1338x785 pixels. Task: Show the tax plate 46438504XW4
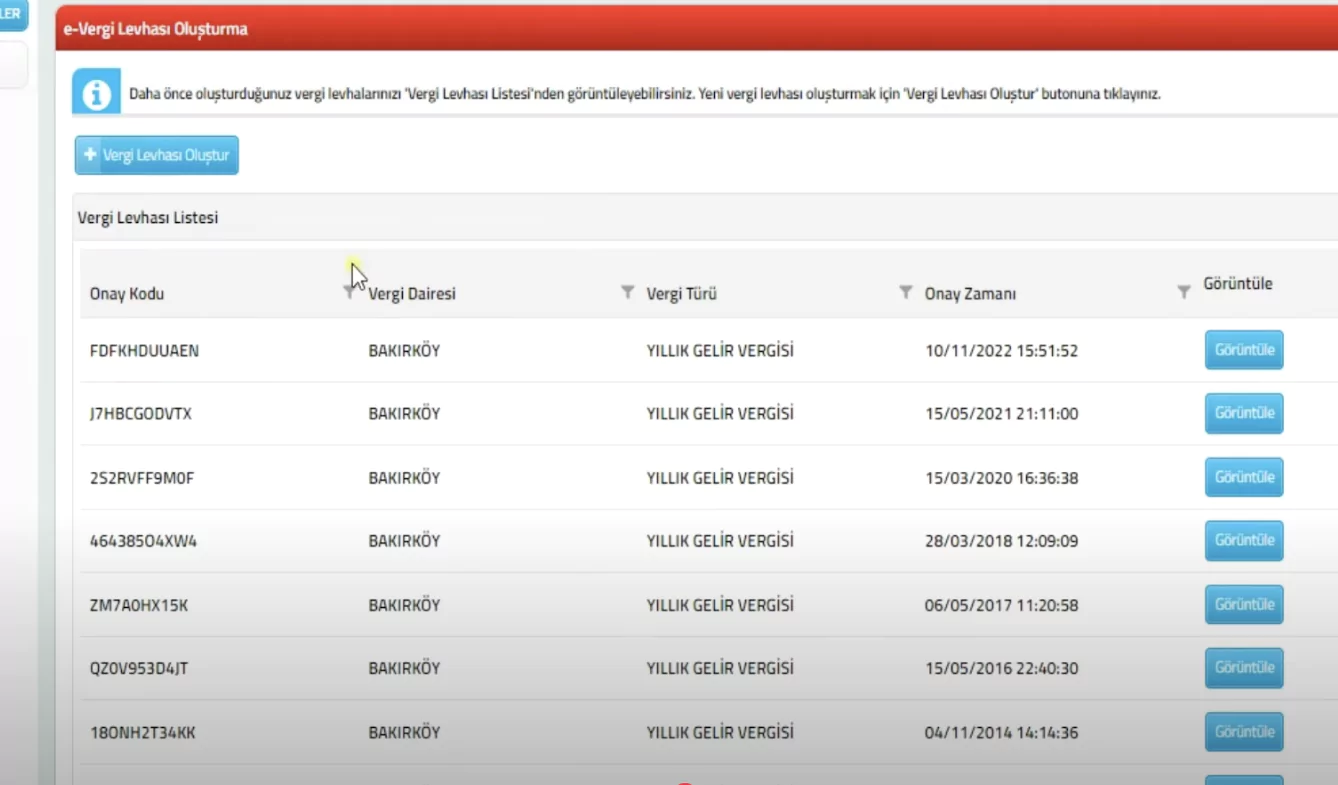coord(1243,540)
